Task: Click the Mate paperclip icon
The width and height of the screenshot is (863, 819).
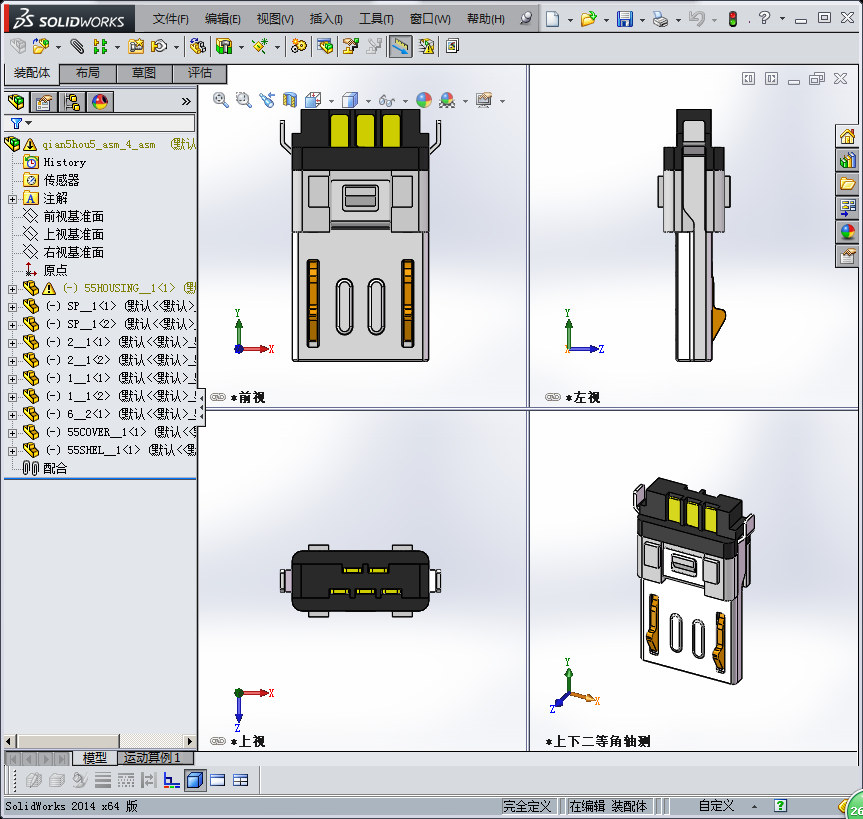Action: point(77,46)
